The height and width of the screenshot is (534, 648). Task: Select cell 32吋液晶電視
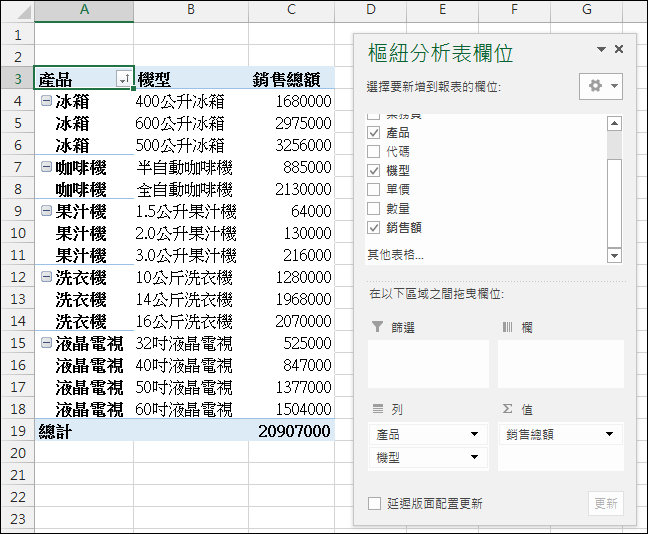(x=191, y=343)
